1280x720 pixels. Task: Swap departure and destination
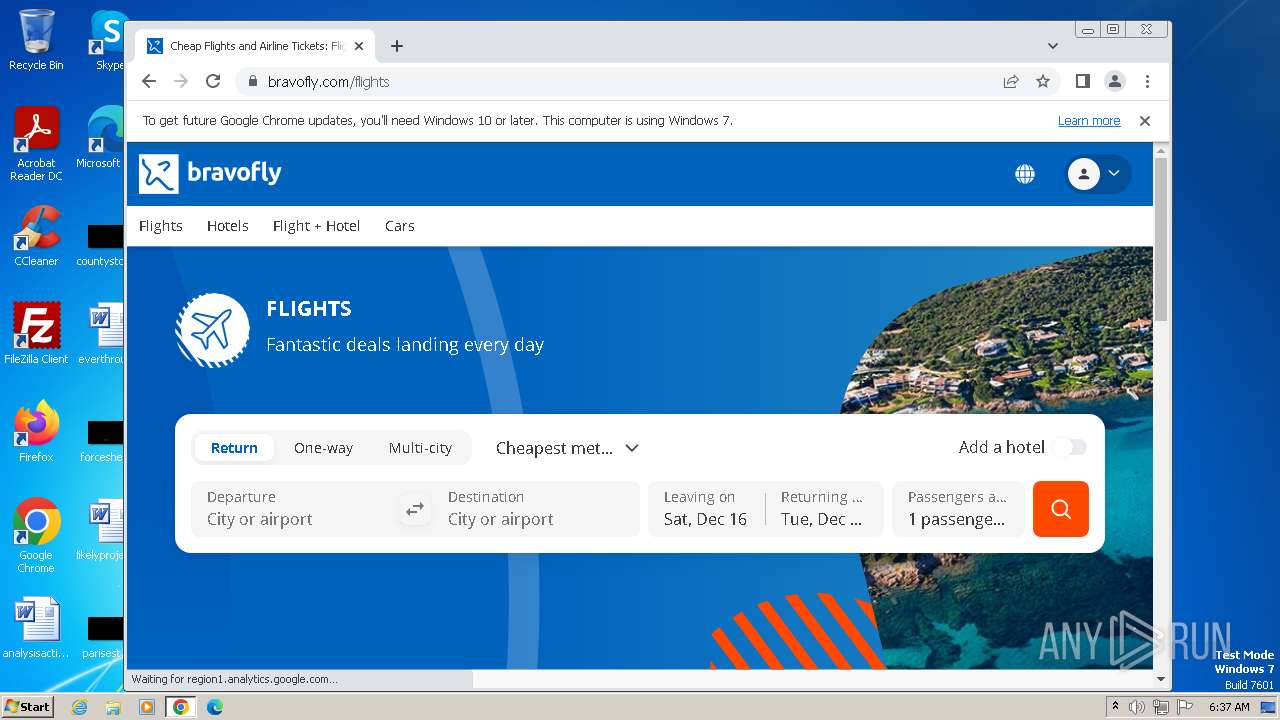(414, 509)
